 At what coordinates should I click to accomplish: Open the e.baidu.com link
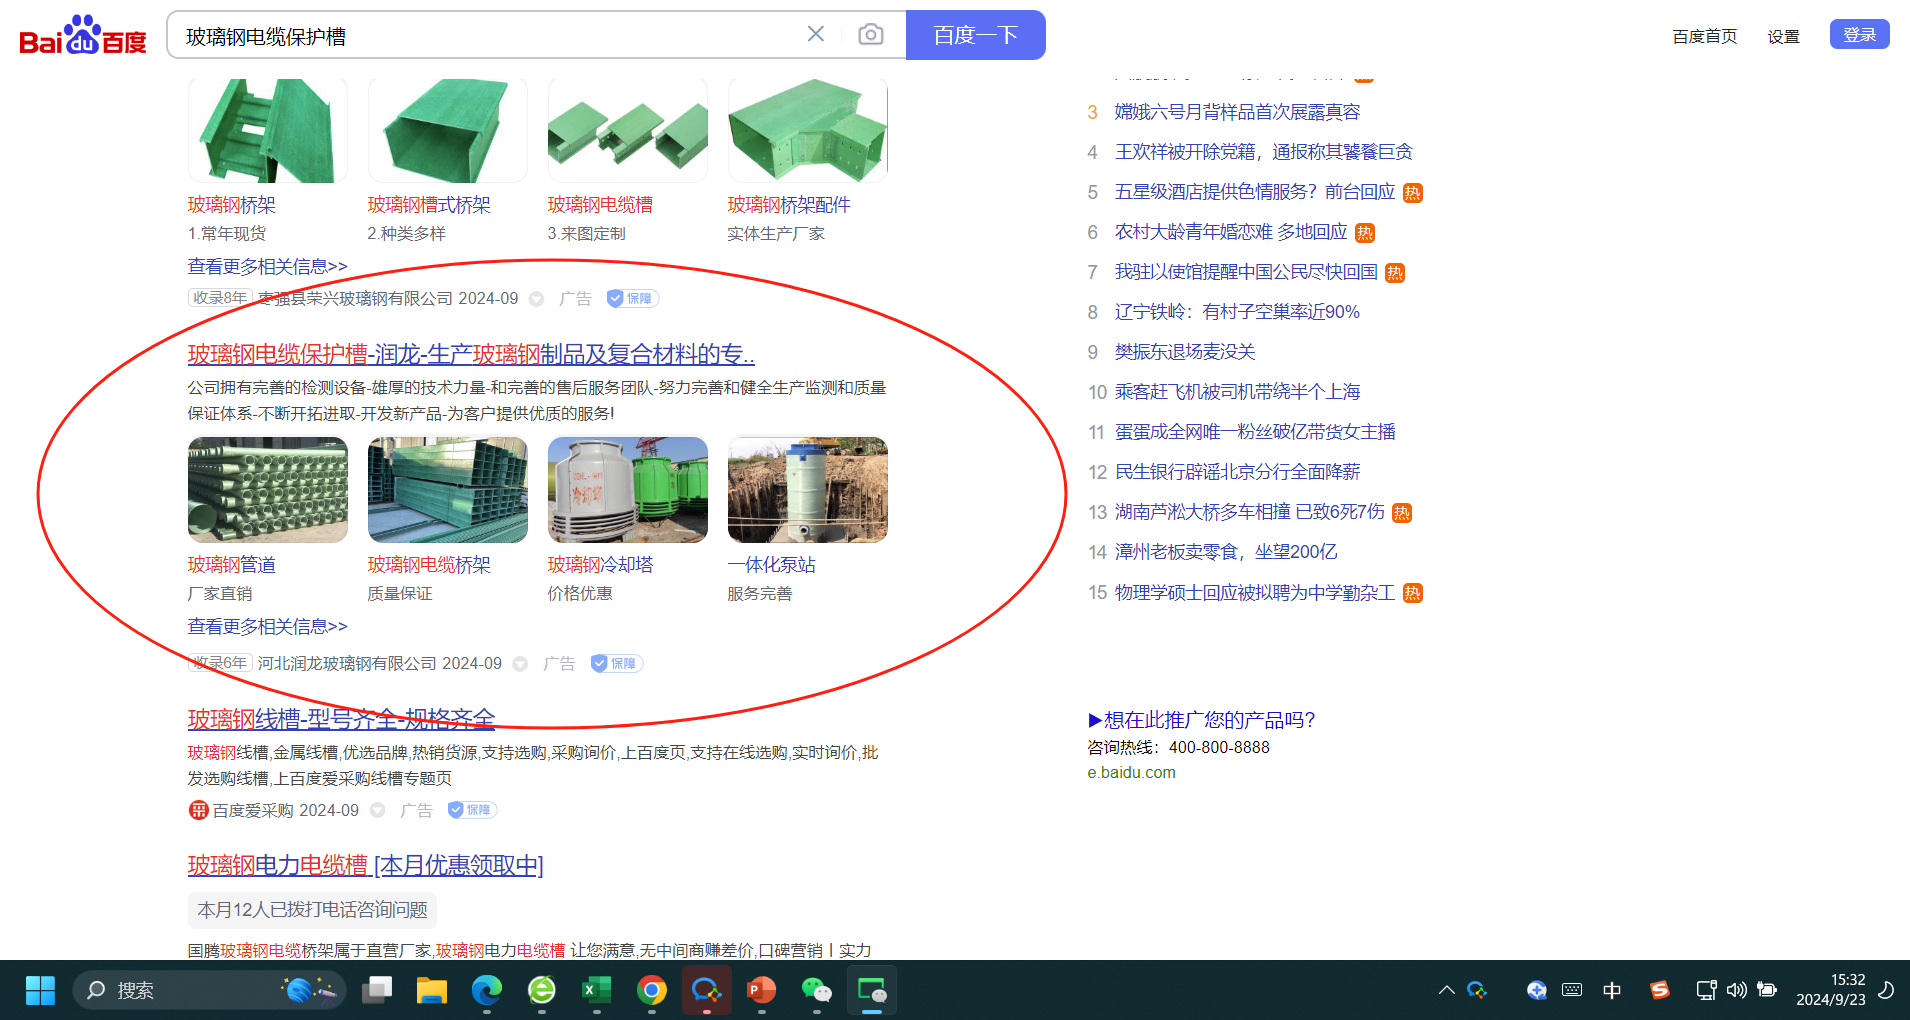(1131, 772)
